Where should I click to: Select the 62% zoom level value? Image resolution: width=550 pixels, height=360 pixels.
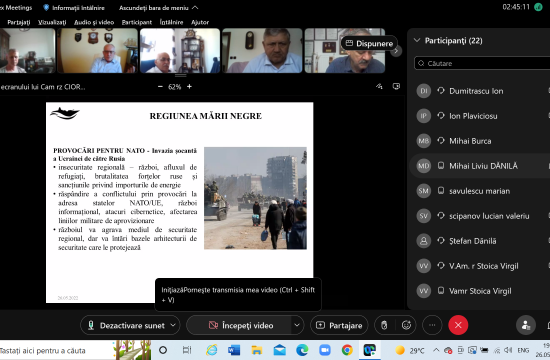click(x=175, y=87)
